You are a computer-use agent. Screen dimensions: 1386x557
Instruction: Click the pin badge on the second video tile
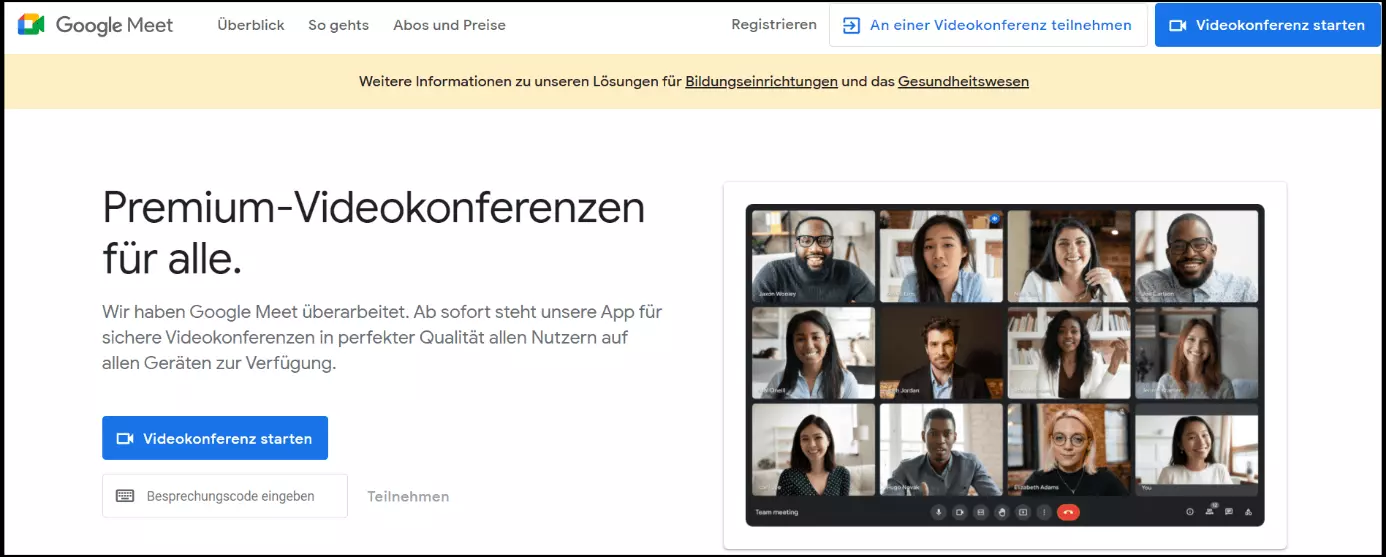(995, 218)
